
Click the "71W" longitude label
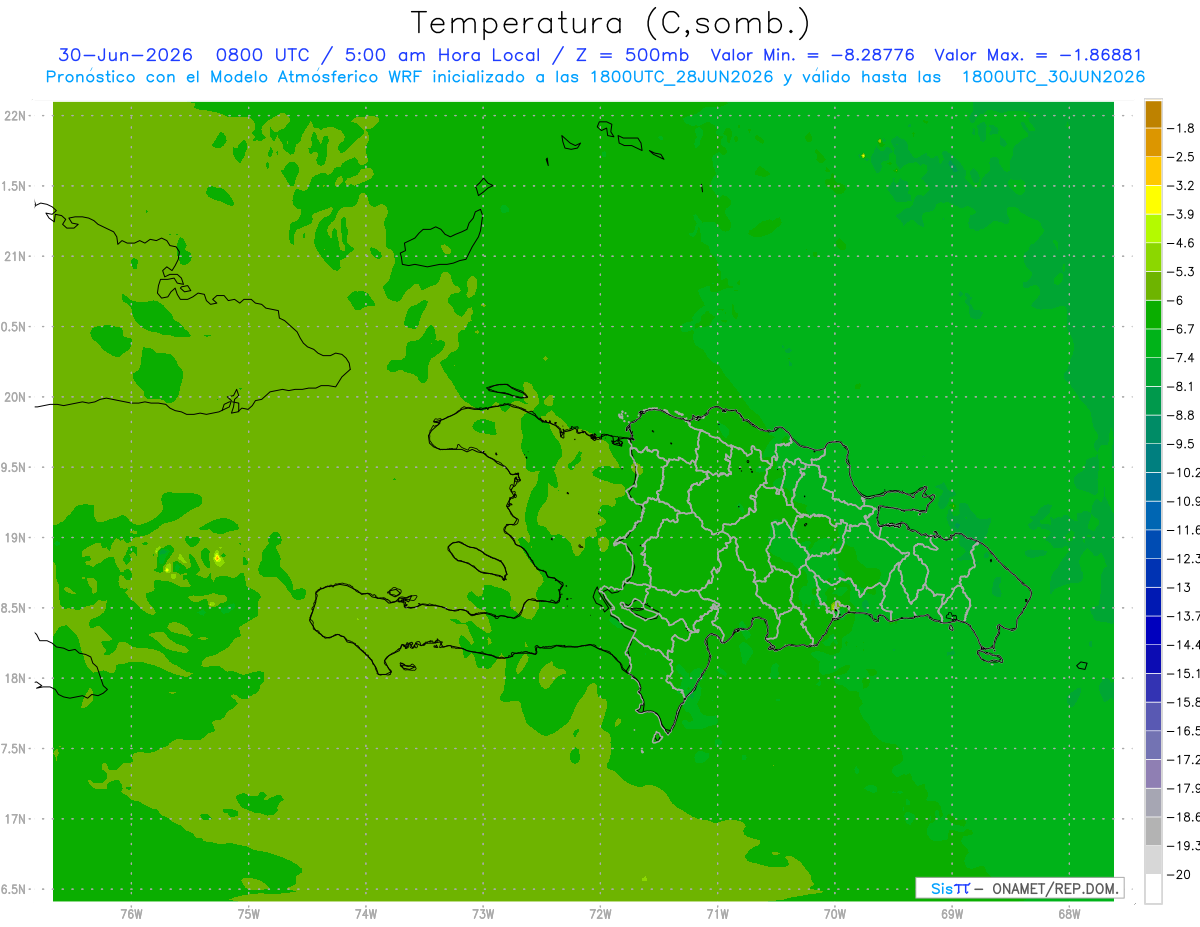(717, 913)
